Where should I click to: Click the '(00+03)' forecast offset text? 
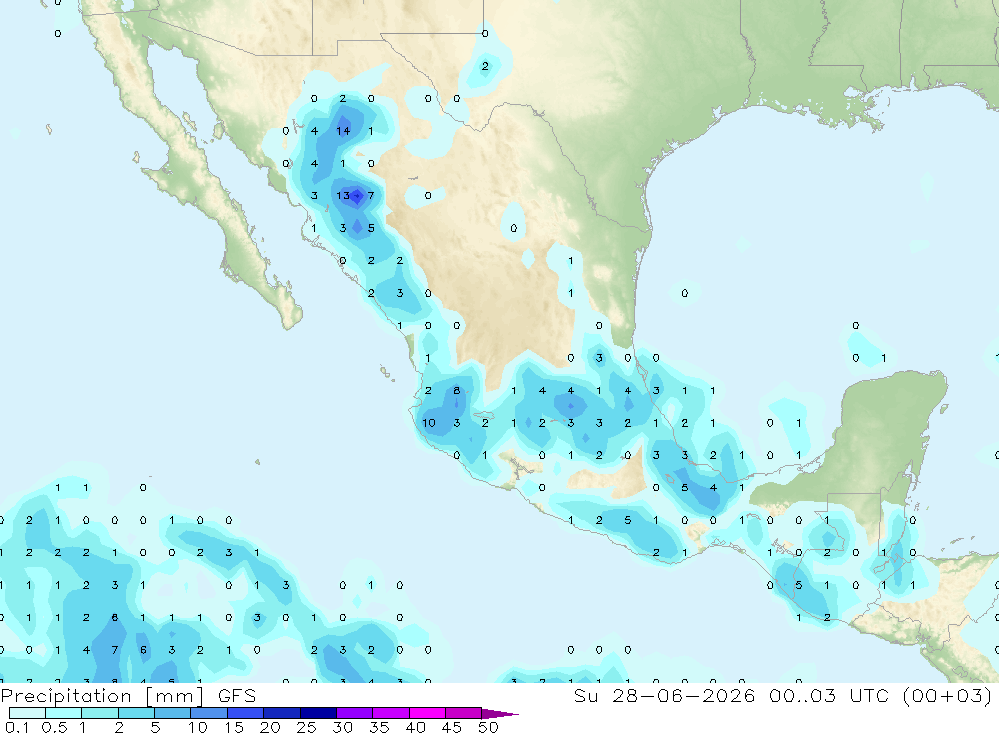click(948, 695)
